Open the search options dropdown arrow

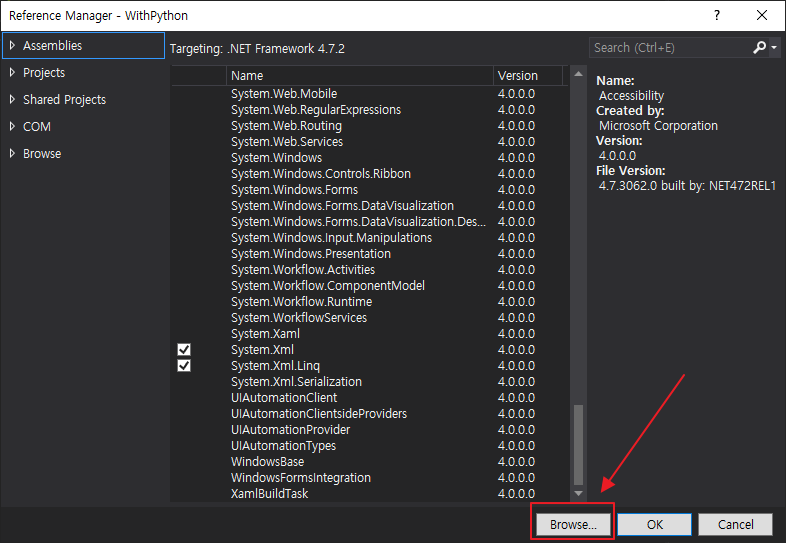774,48
